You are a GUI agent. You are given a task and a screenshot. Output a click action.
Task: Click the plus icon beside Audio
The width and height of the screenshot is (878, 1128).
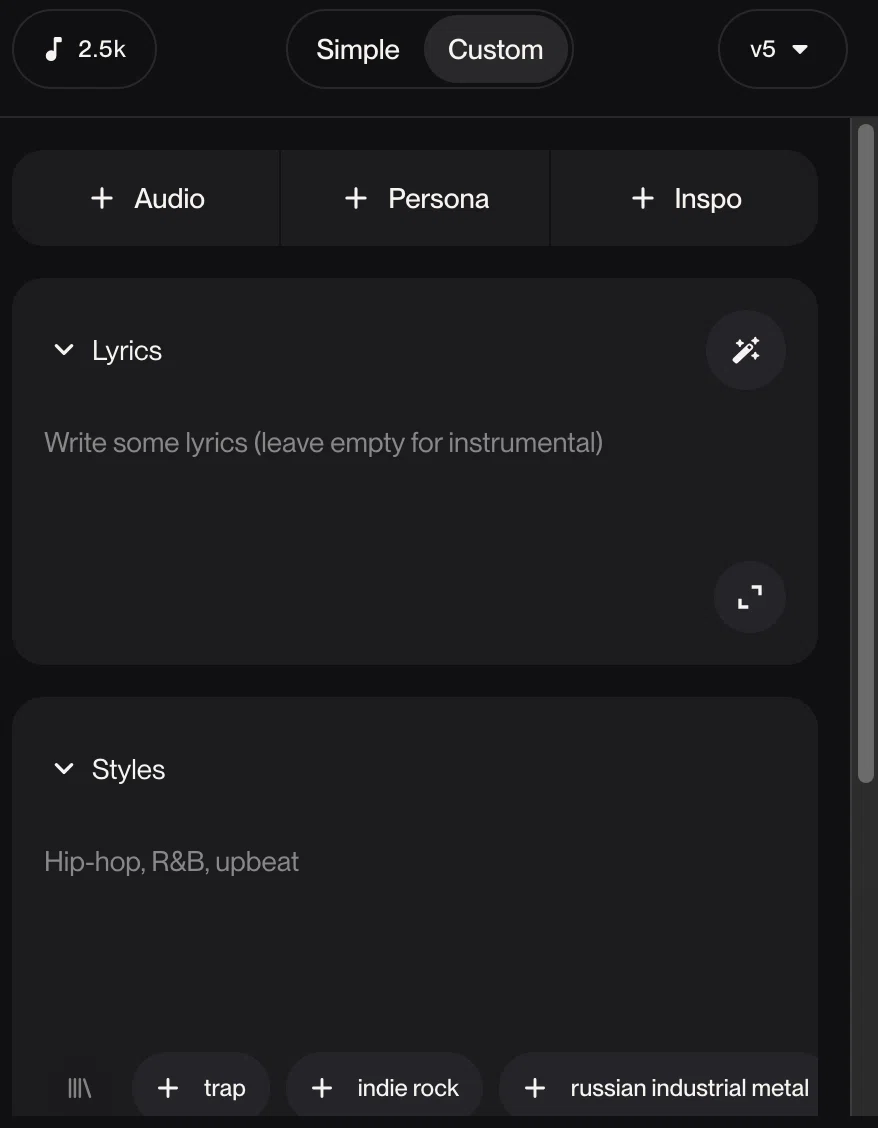click(102, 198)
